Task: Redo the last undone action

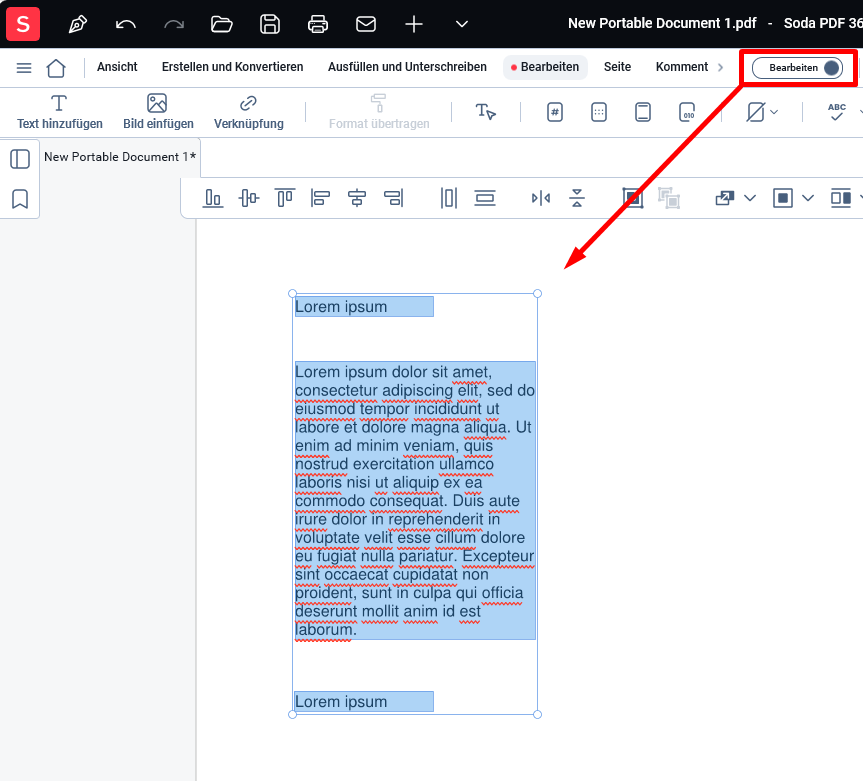Action: click(x=174, y=24)
